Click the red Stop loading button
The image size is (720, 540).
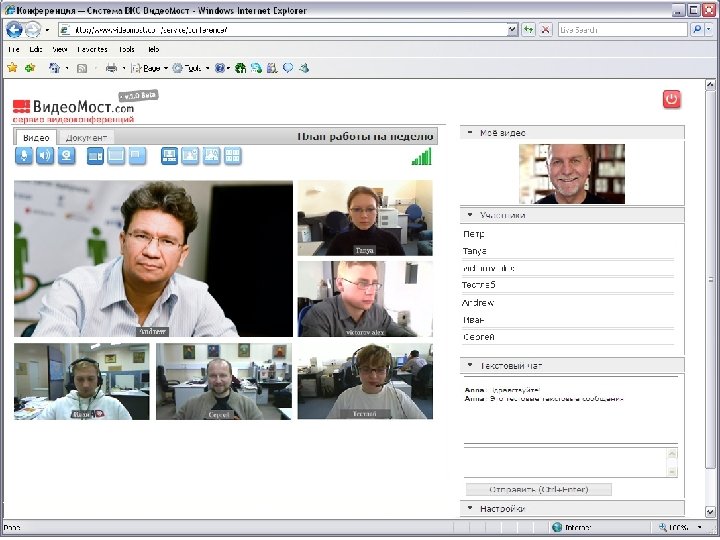(545, 30)
